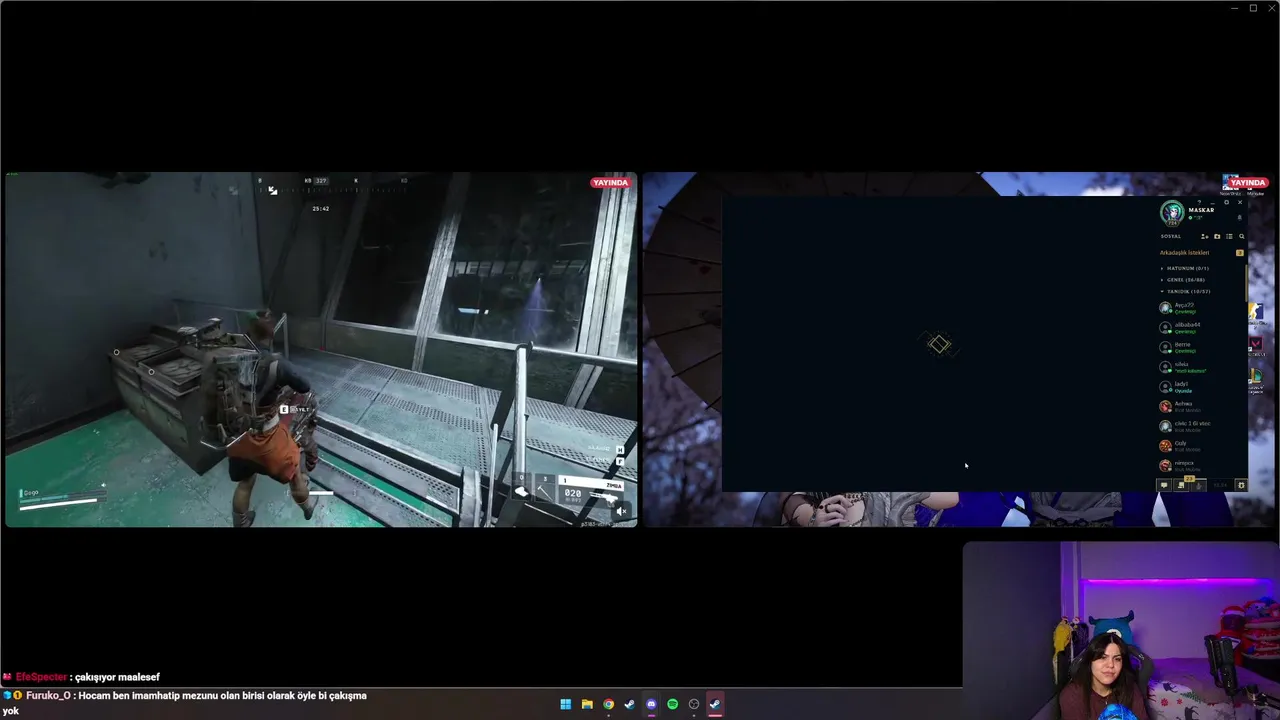Click the MASKAR summoner name
This screenshot has height=720, width=1280.
[x=1201, y=210]
